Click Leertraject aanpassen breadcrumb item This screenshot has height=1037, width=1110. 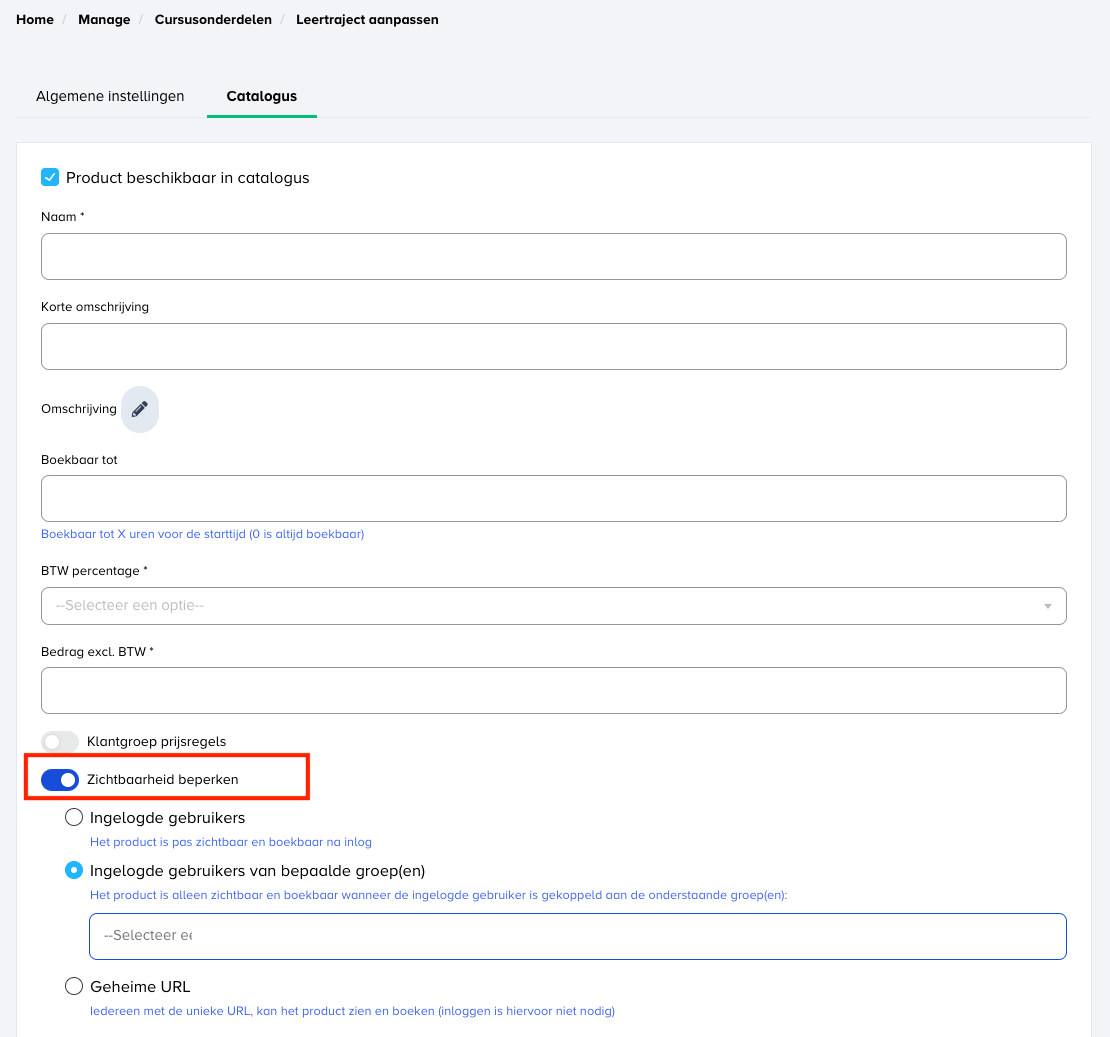pos(367,20)
